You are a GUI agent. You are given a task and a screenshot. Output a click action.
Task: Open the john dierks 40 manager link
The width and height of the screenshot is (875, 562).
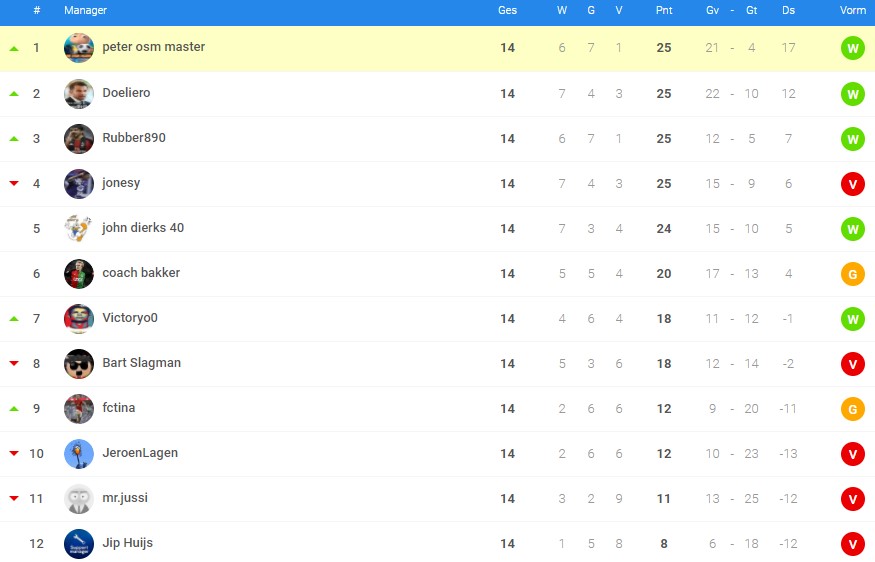(143, 228)
